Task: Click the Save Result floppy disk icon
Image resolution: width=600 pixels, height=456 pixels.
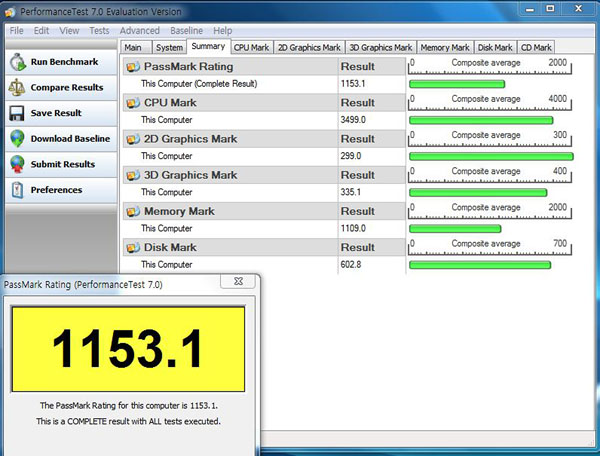Action: coord(16,113)
